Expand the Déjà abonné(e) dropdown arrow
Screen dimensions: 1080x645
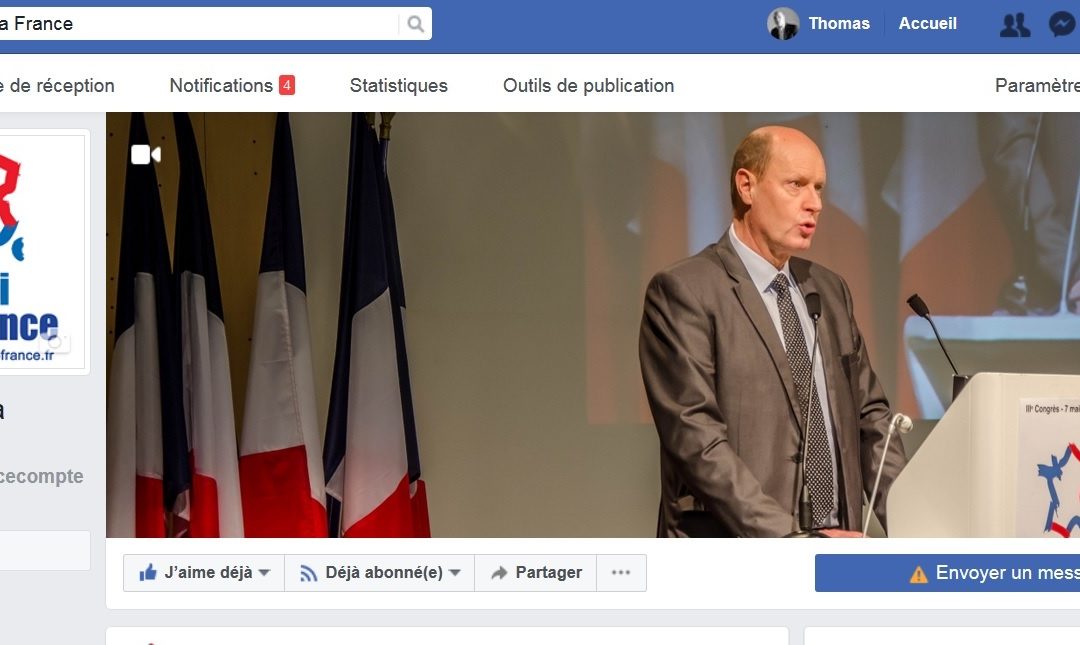point(455,573)
